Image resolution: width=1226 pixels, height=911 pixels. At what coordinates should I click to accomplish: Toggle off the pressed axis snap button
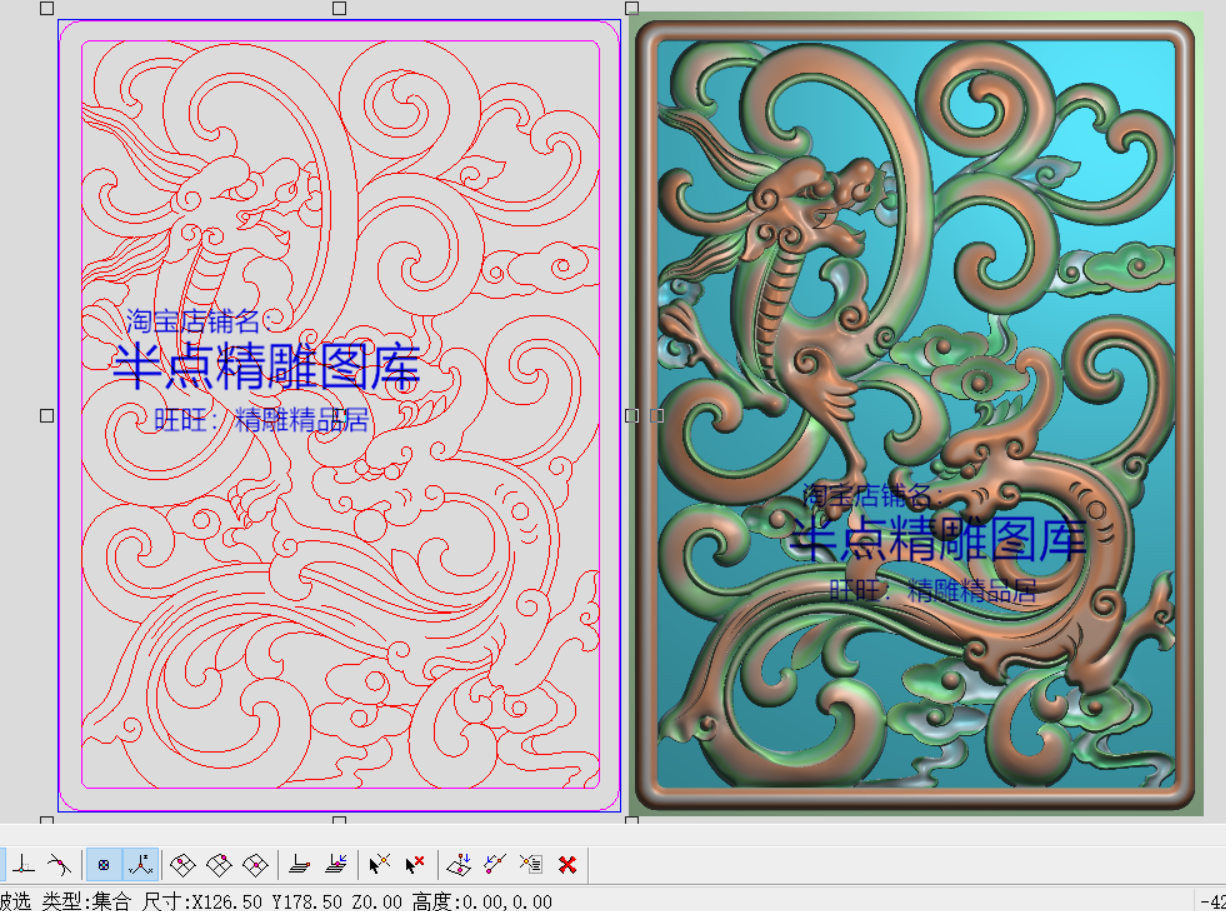[141, 864]
